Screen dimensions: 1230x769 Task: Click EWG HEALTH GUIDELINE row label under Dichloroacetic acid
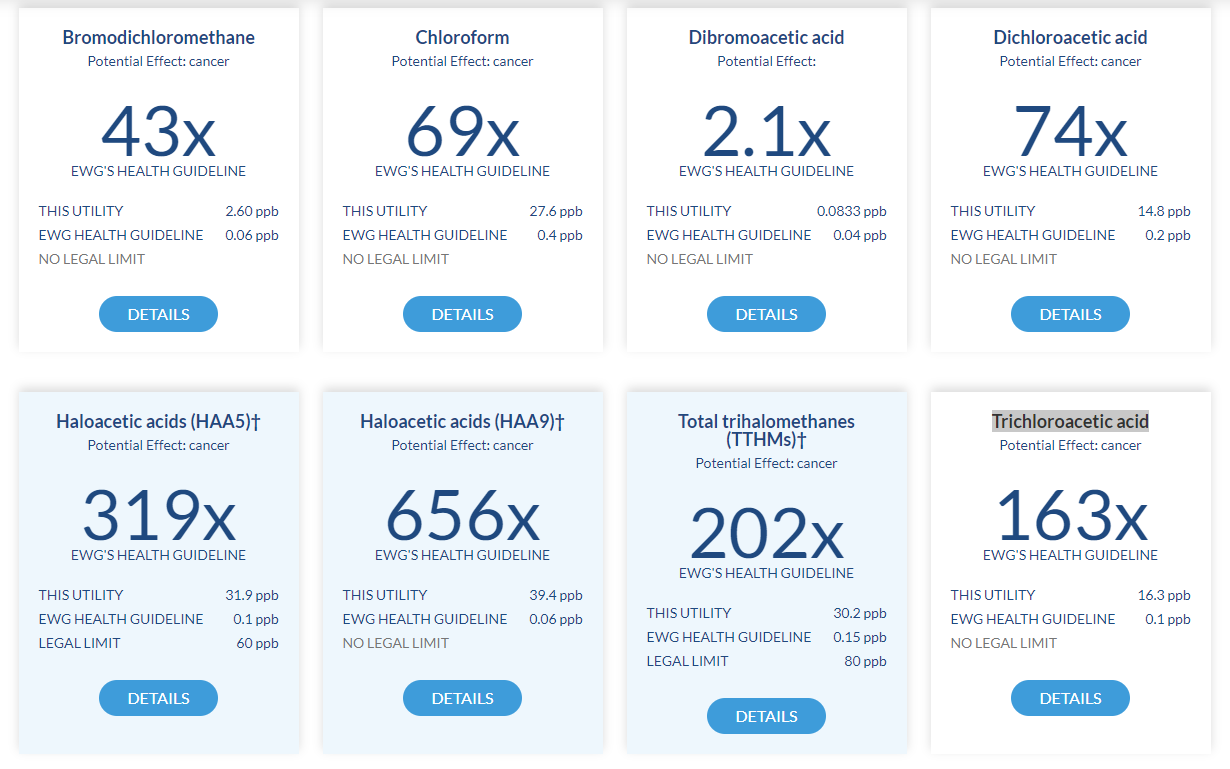1033,235
